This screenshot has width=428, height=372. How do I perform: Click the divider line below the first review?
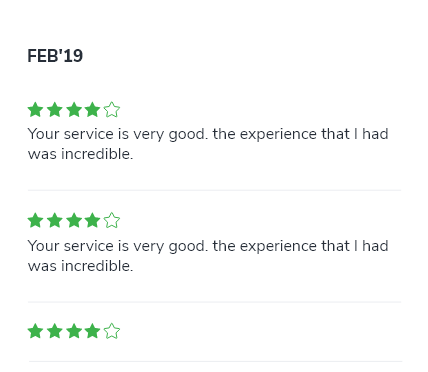[x=214, y=190]
